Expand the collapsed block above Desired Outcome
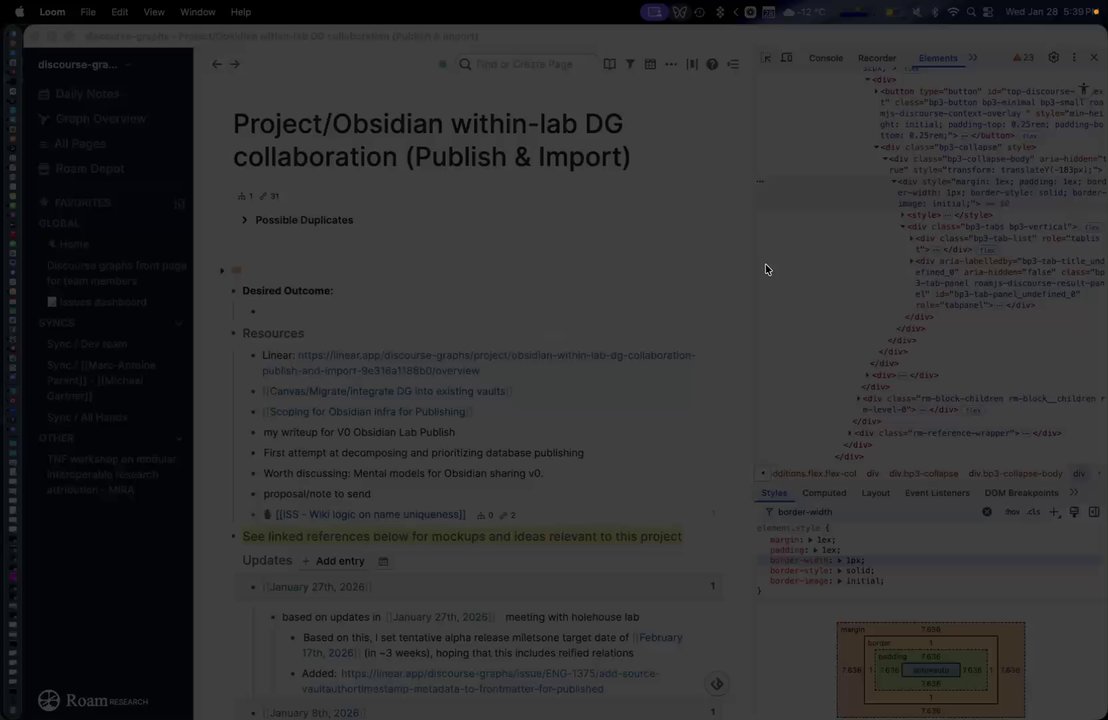Screen dimensions: 1108x720 (222, 271)
